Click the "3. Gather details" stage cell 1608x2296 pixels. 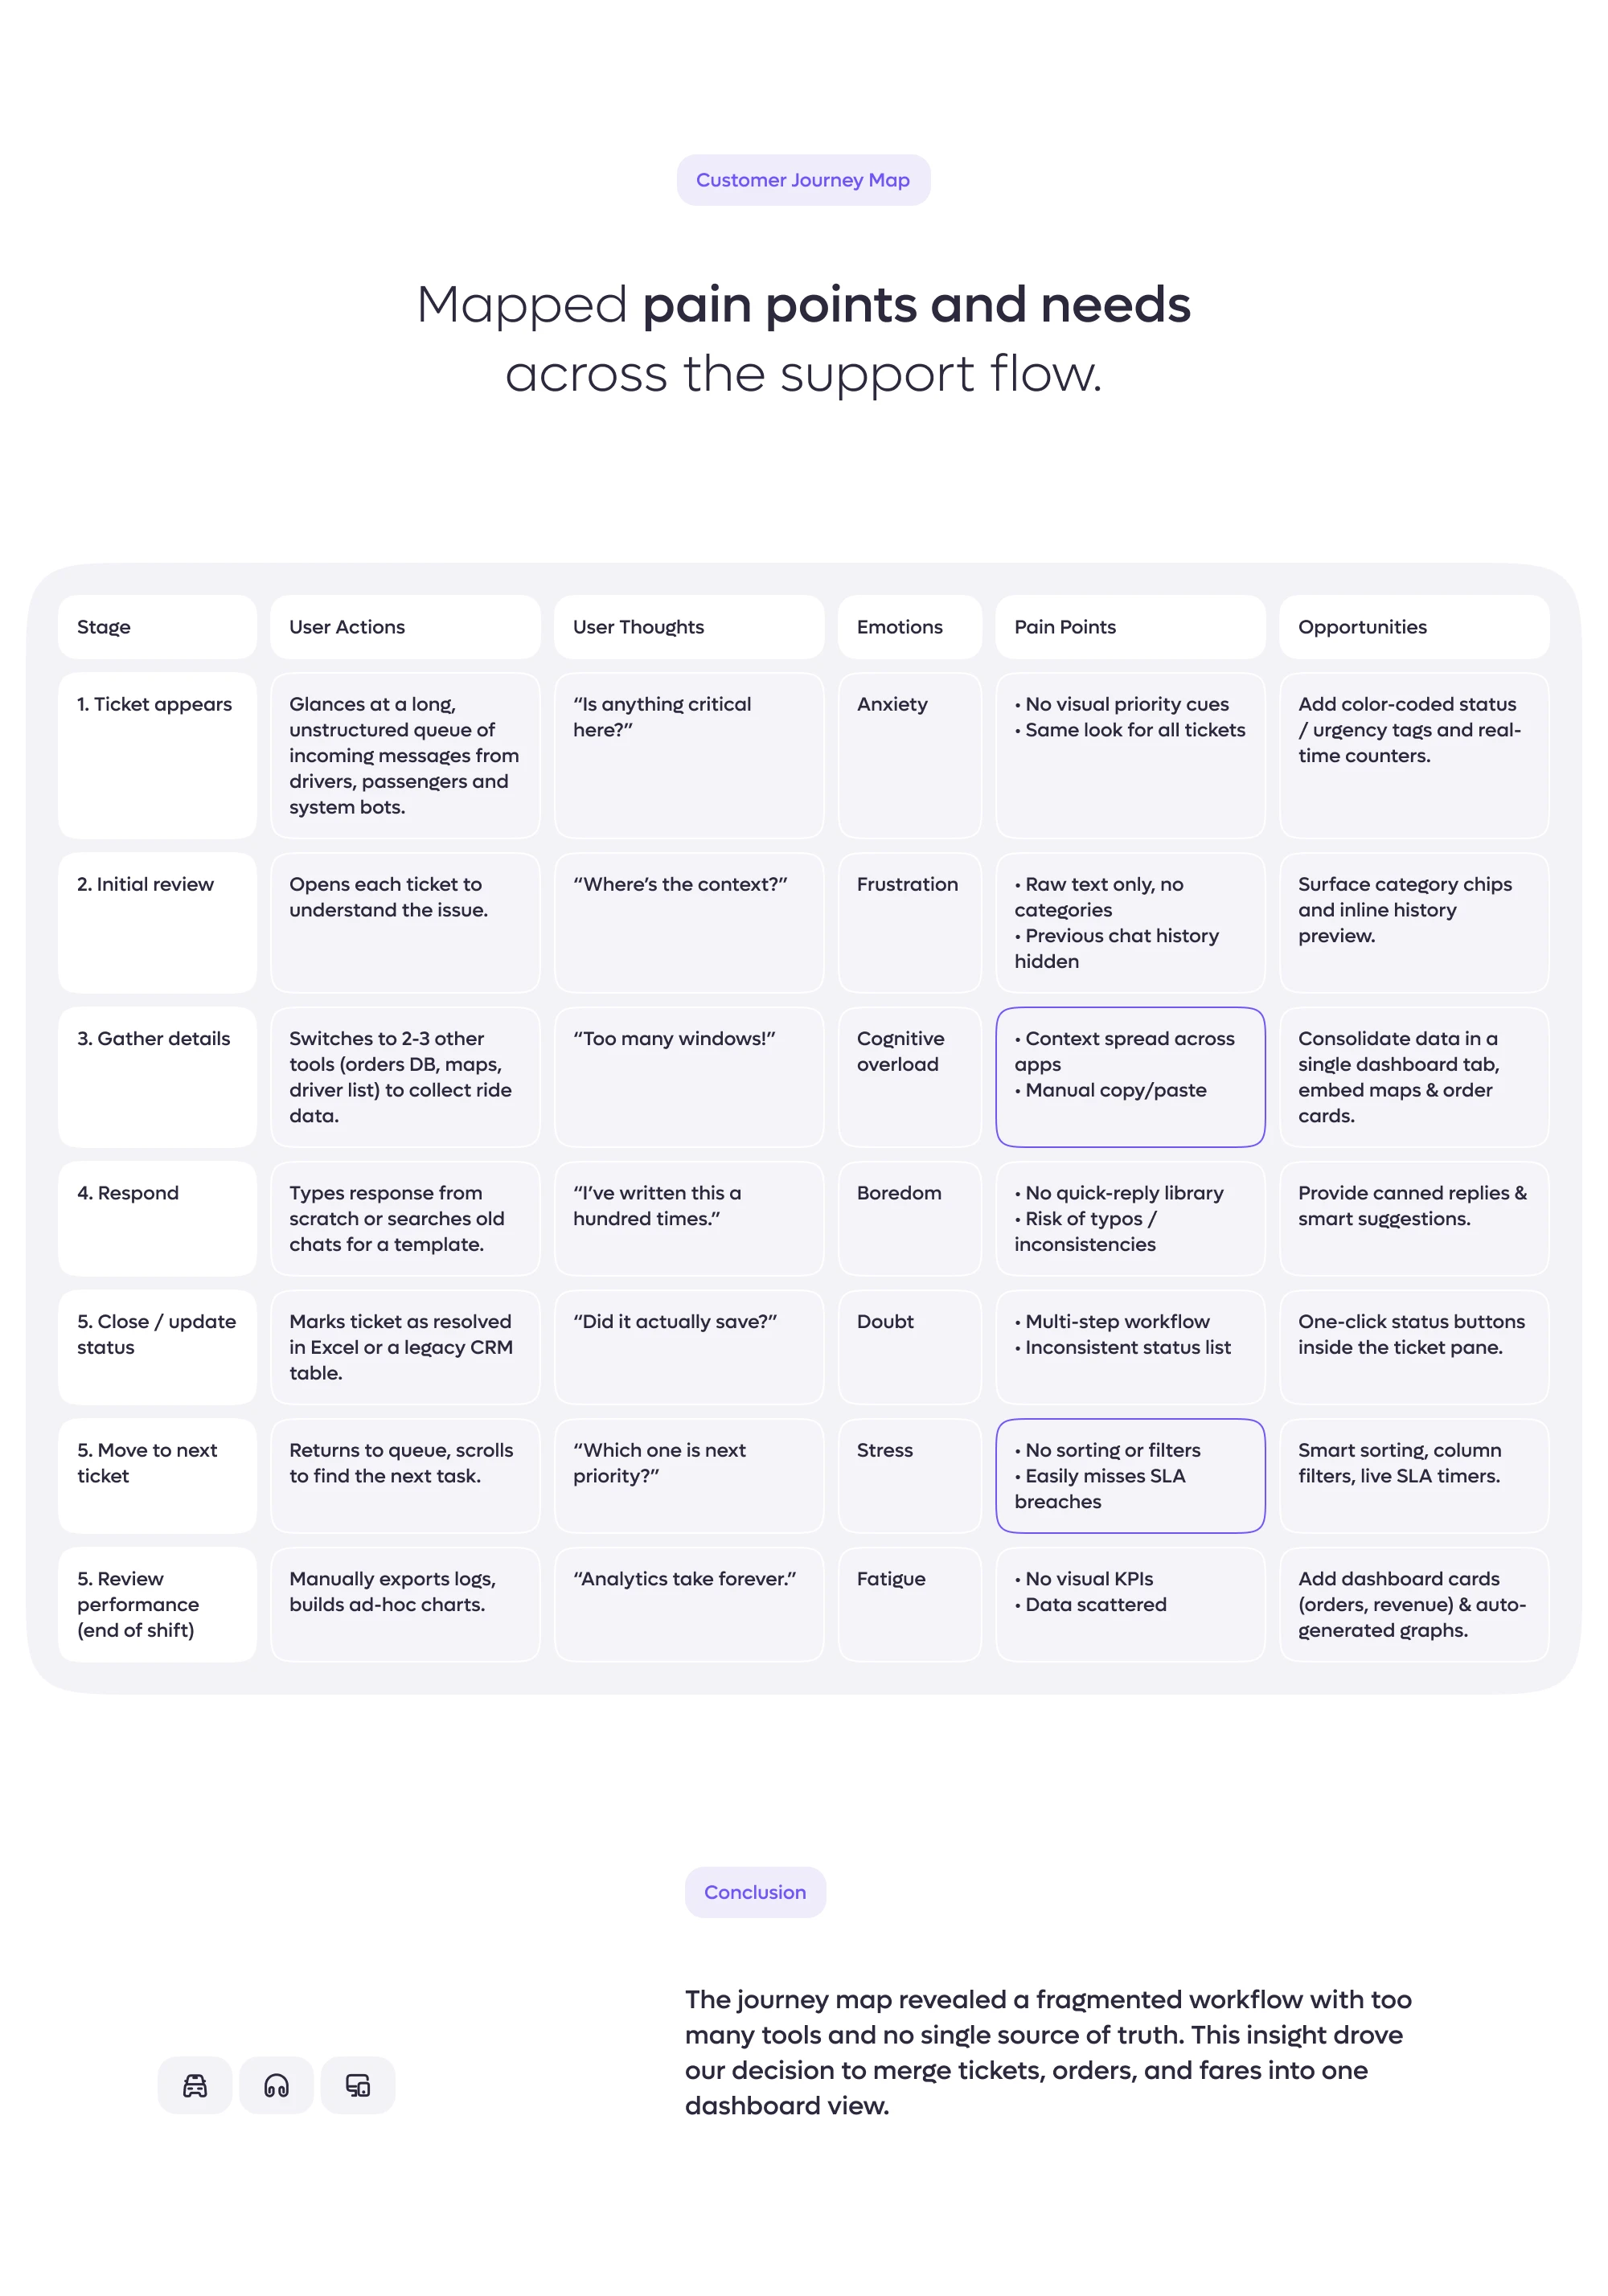point(157,1077)
